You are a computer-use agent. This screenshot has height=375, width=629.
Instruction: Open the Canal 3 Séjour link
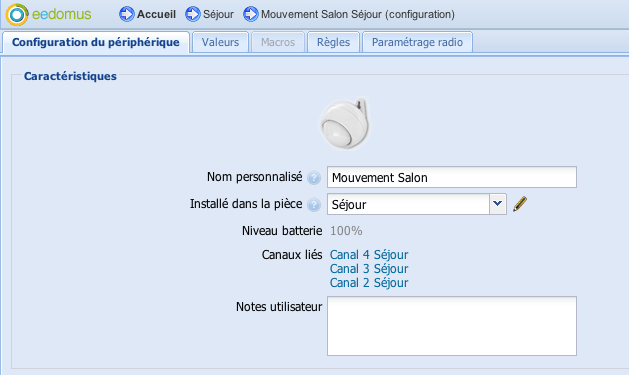369,269
